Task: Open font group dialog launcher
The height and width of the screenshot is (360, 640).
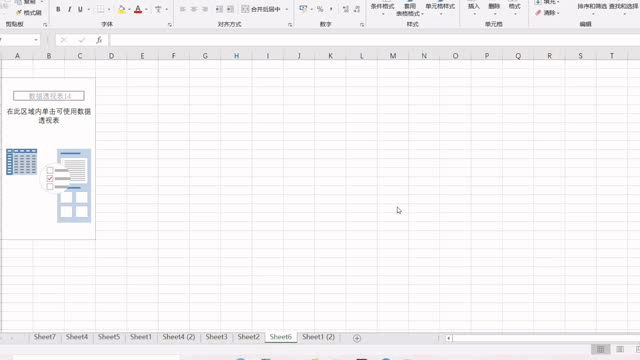Action: [x=169, y=25]
